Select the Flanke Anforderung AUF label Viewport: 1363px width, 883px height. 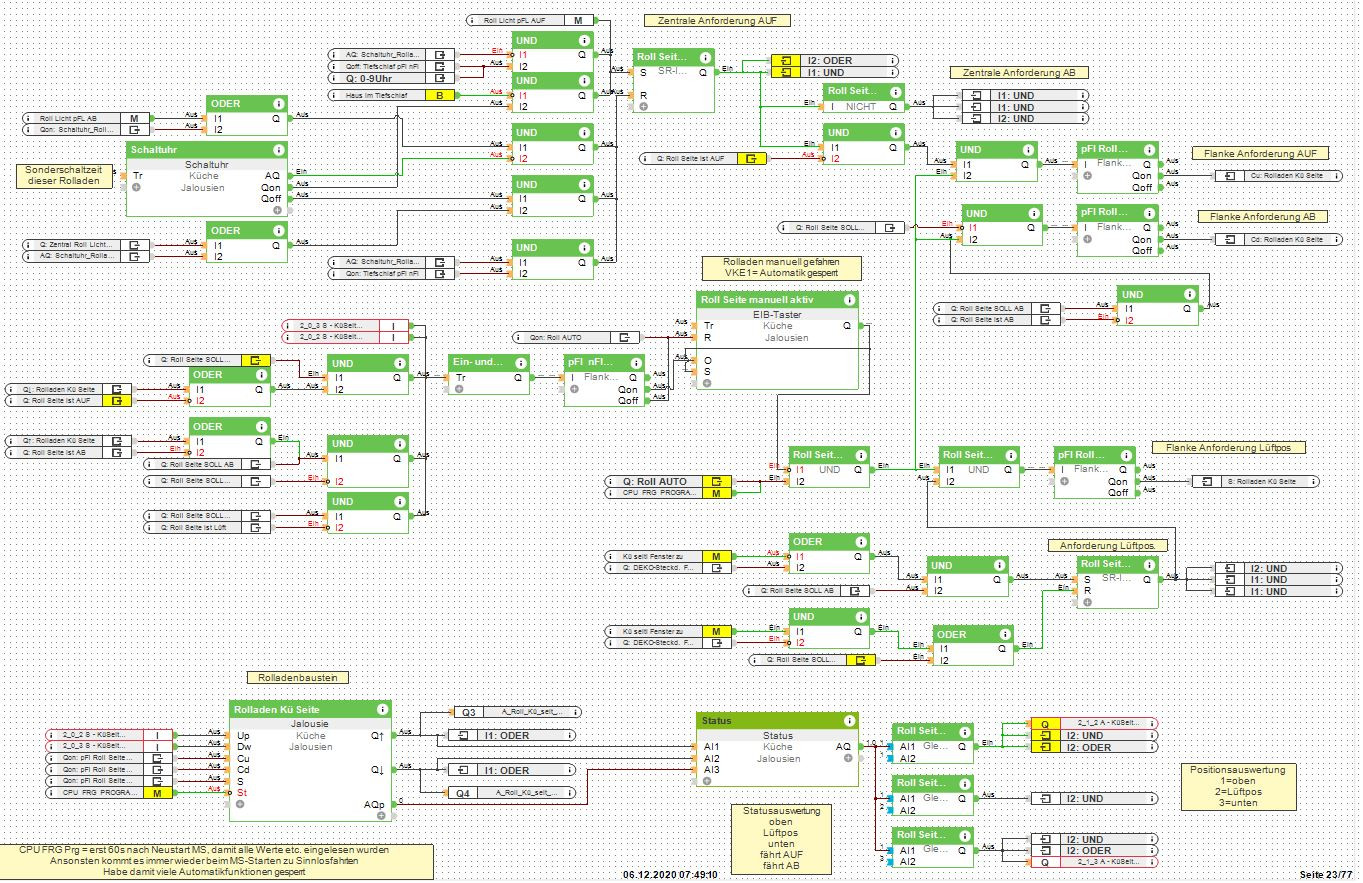click(1260, 154)
